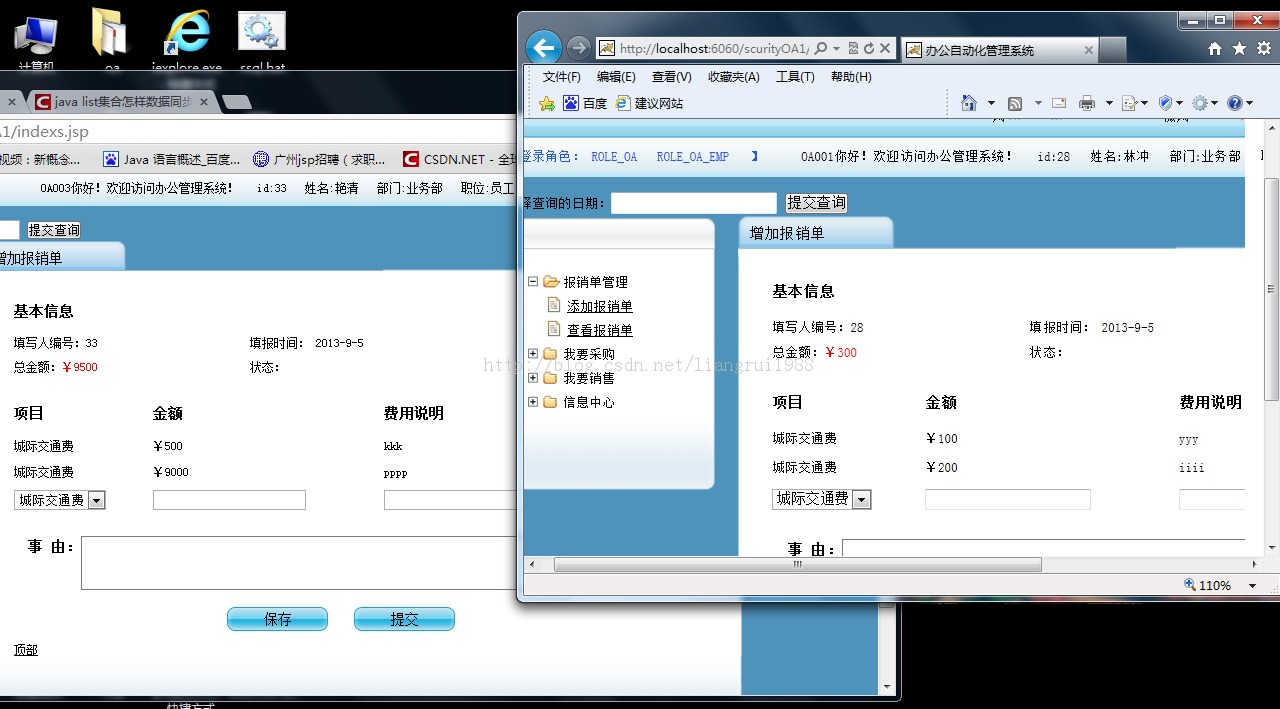Open the 百度 favorites bar shortcut
The width and height of the screenshot is (1280, 709).
point(586,103)
